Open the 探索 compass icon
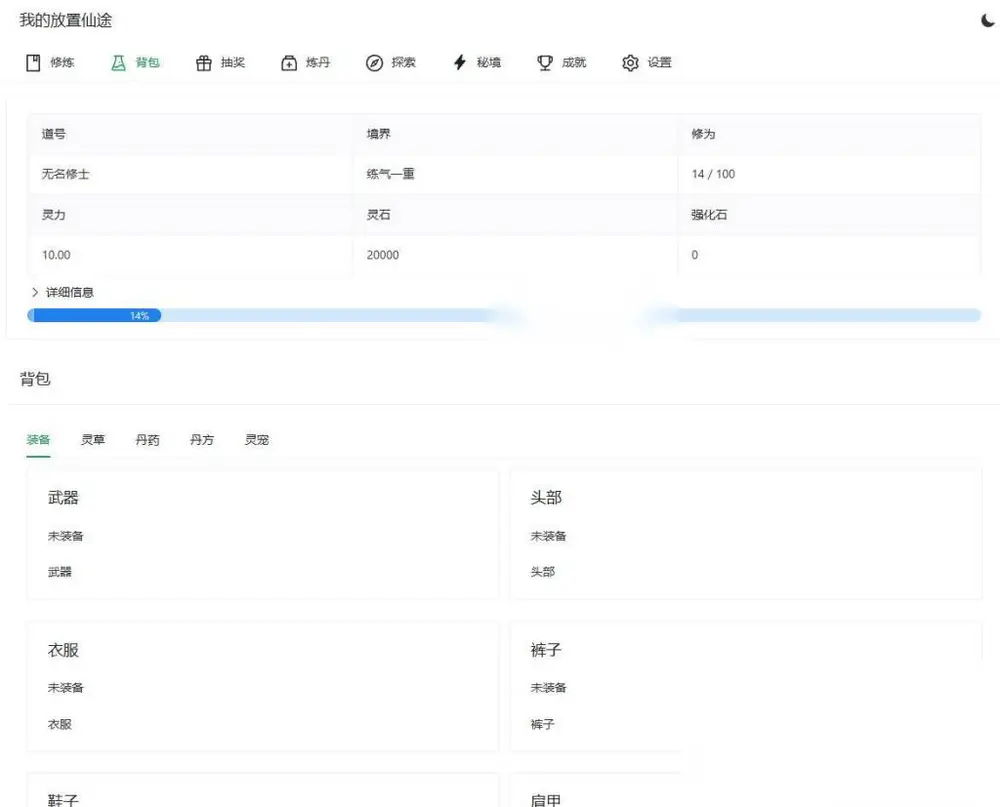Screen dimensions: 1000x807 [374, 63]
